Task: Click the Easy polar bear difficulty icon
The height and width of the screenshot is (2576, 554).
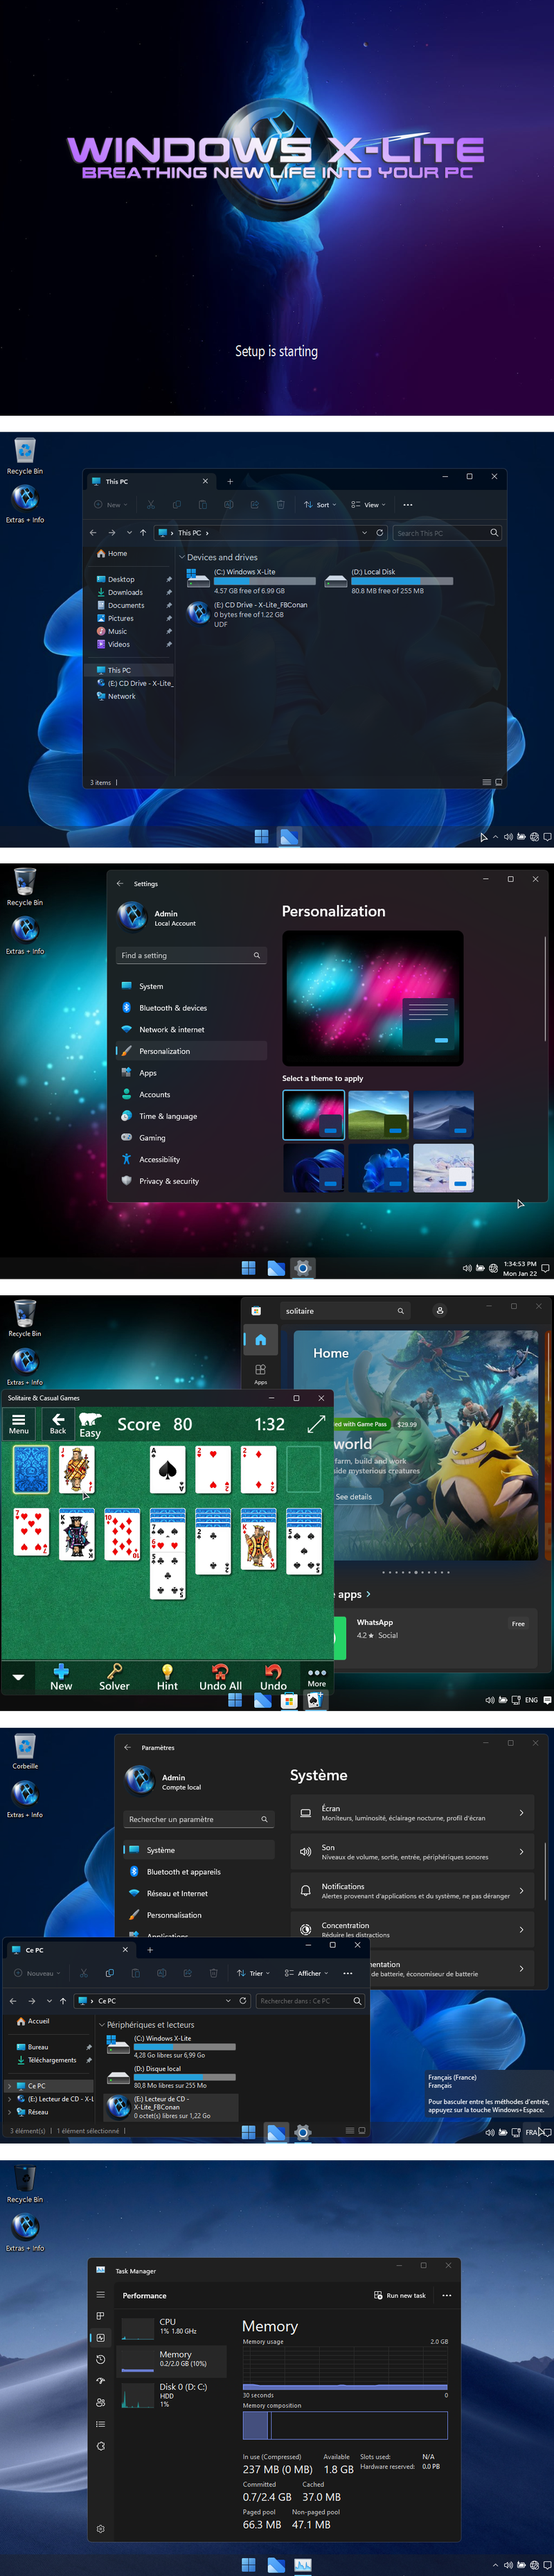Action: [x=90, y=1425]
